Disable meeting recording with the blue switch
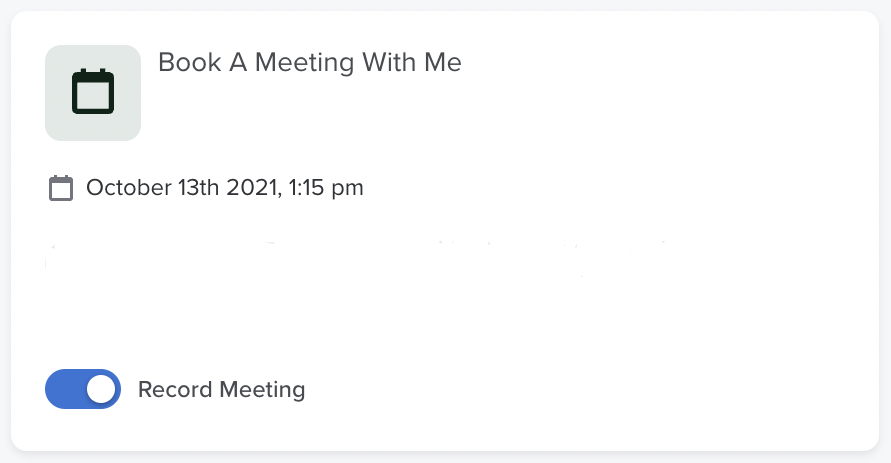891x463 pixels. point(83,389)
